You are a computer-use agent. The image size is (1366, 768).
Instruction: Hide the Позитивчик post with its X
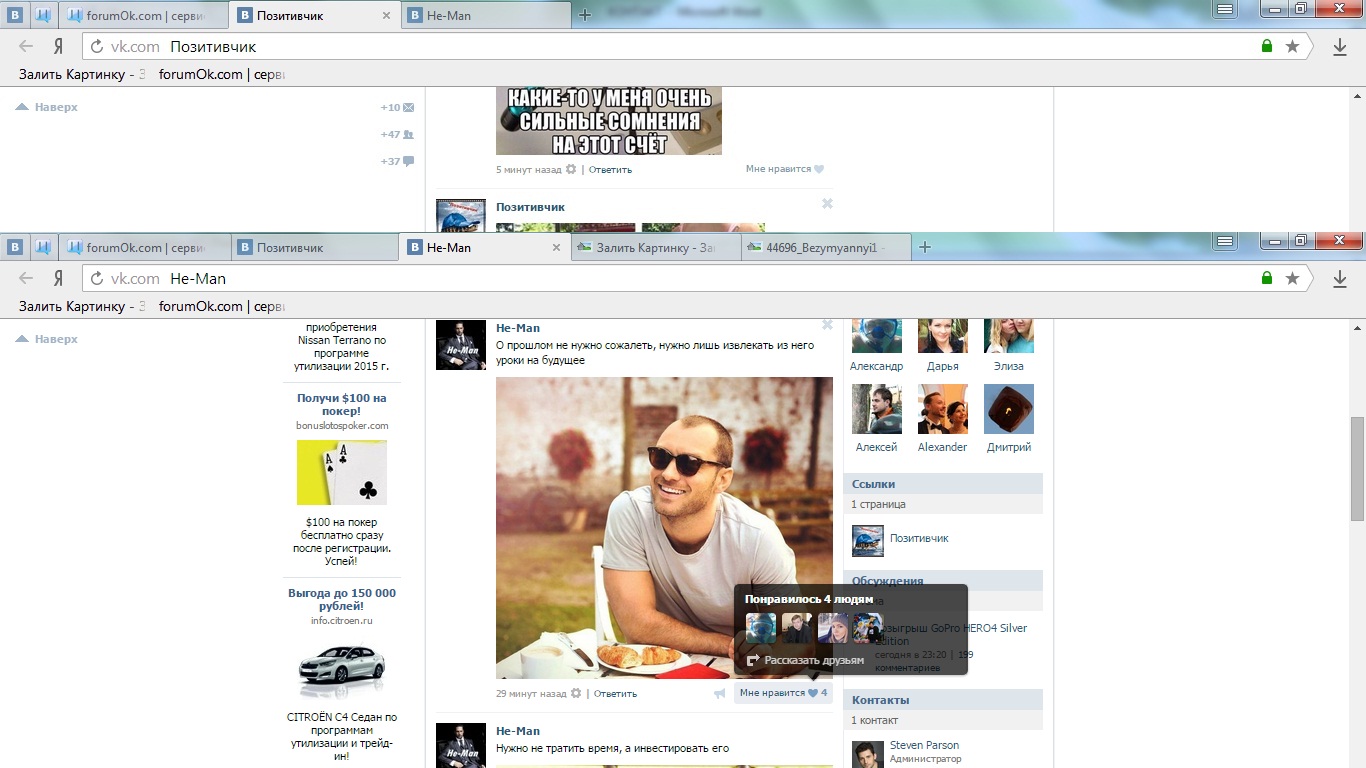click(827, 203)
